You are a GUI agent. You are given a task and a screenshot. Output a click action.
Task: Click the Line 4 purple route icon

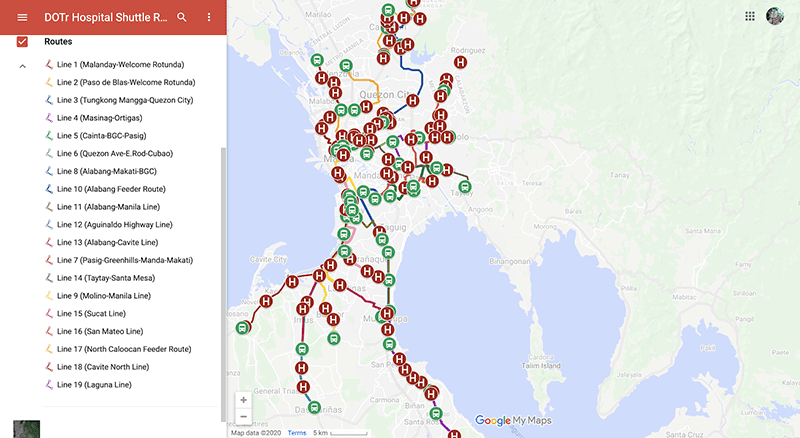pyautogui.click(x=49, y=118)
